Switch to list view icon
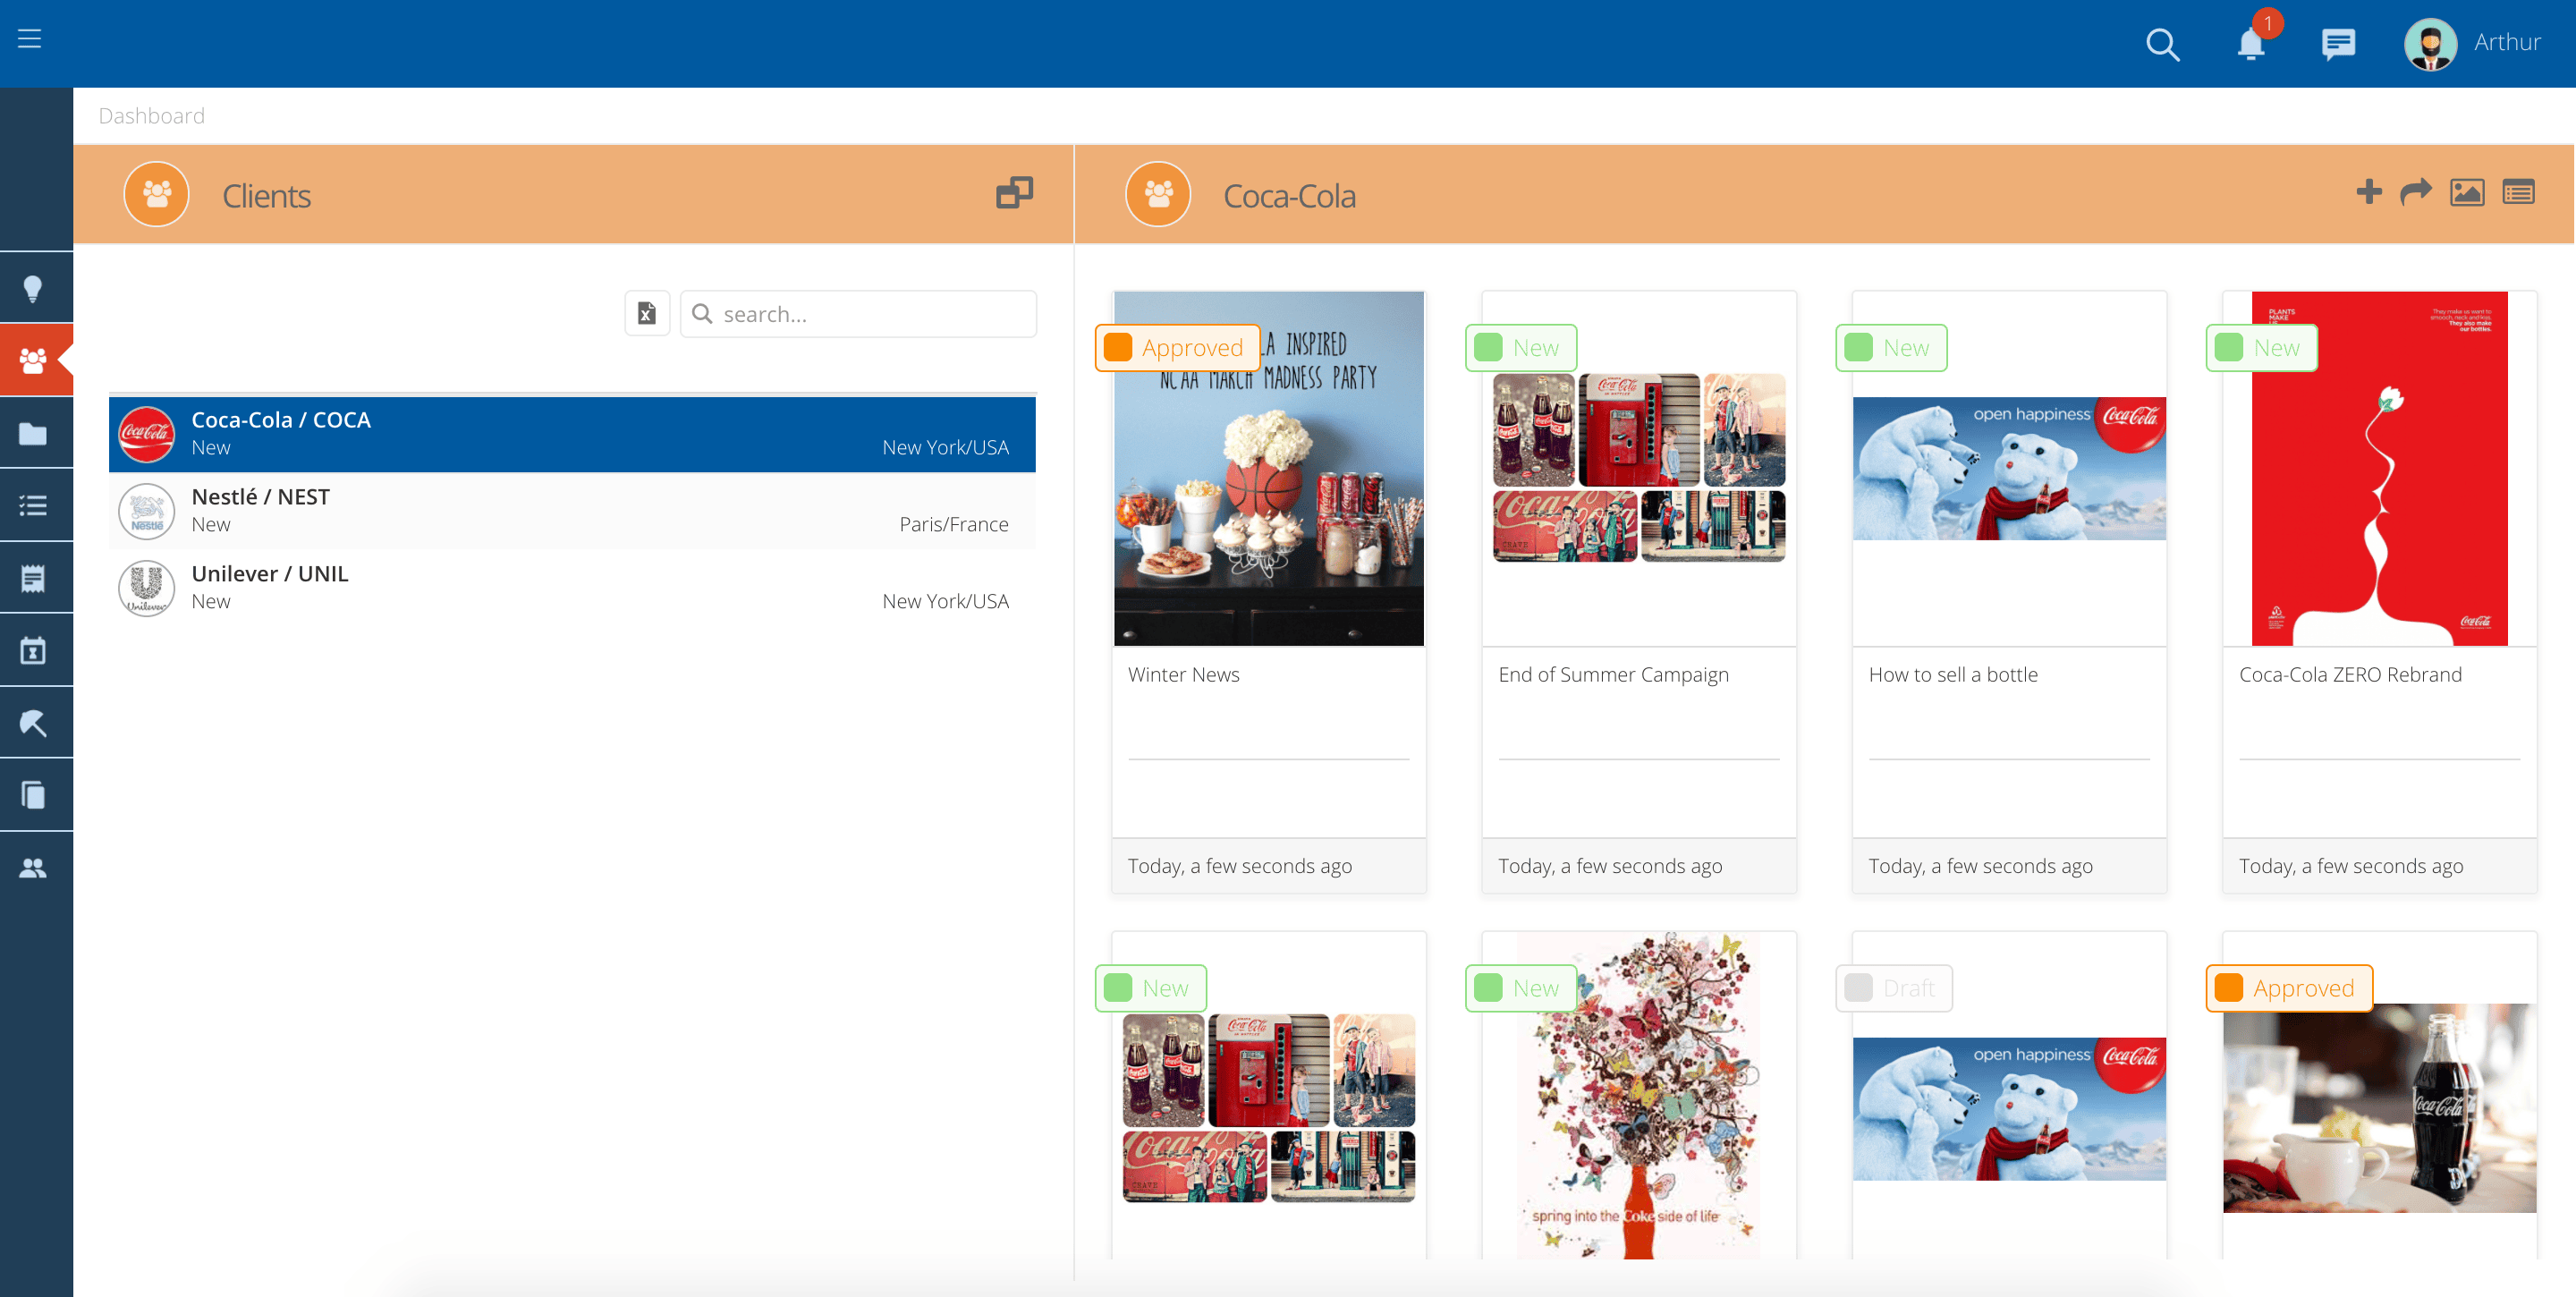Screen dimensions: 2576x1297 (x=2518, y=192)
